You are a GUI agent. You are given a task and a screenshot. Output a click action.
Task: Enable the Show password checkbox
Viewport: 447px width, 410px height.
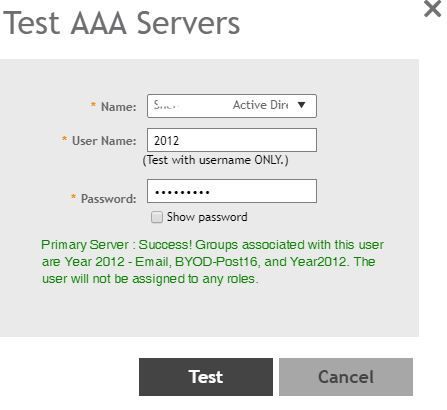[x=157, y=217]
